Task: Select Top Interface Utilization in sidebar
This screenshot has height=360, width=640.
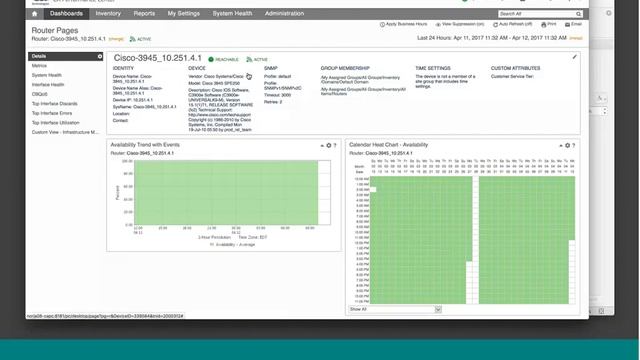Action: 56,122
